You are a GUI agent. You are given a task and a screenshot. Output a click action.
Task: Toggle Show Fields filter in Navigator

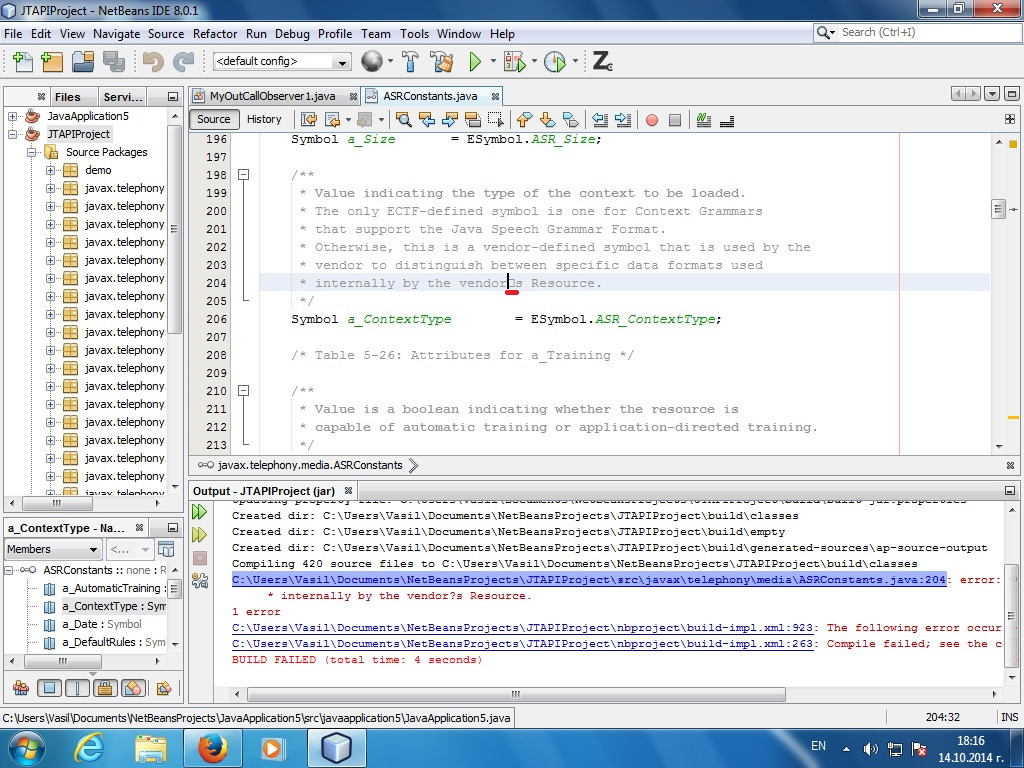coord(49,688)
